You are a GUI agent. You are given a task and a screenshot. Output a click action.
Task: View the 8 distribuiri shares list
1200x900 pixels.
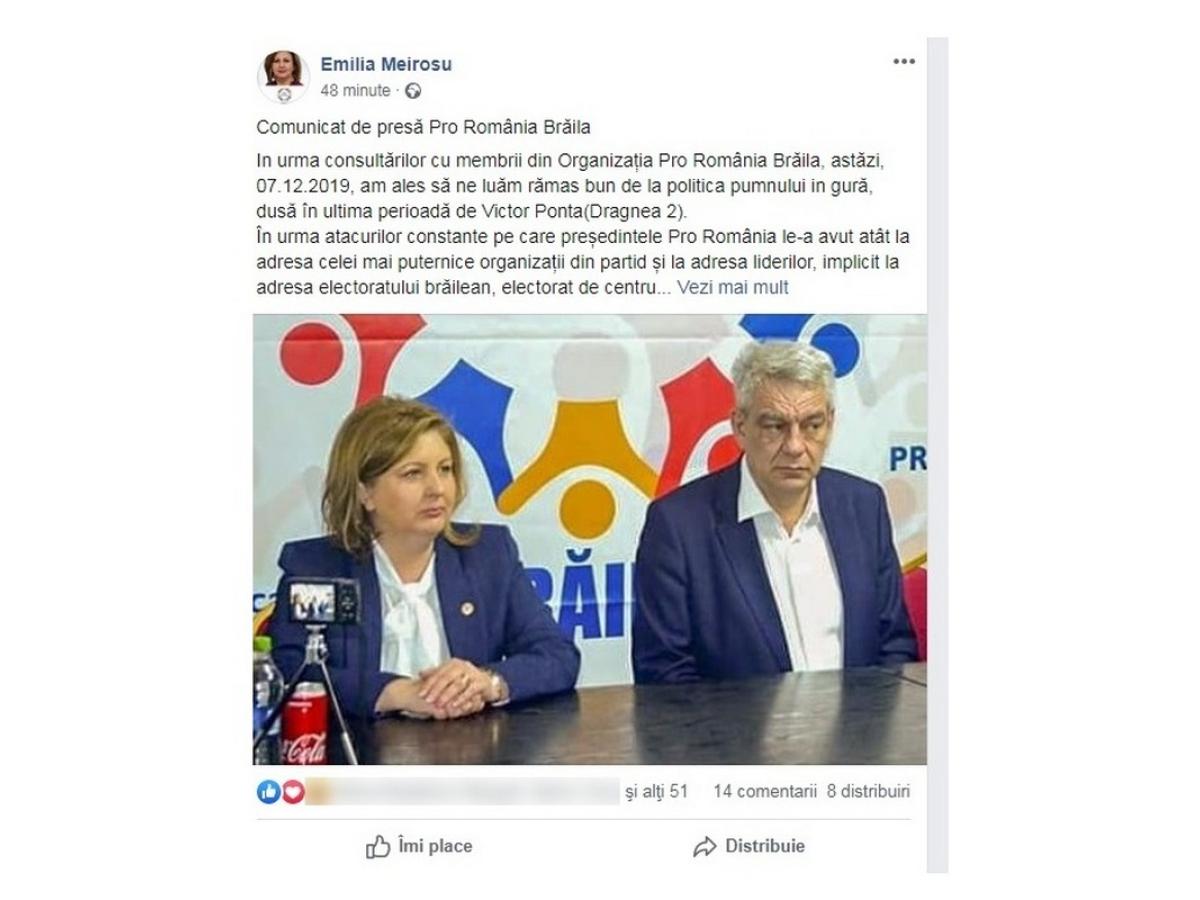pos(869,792)
